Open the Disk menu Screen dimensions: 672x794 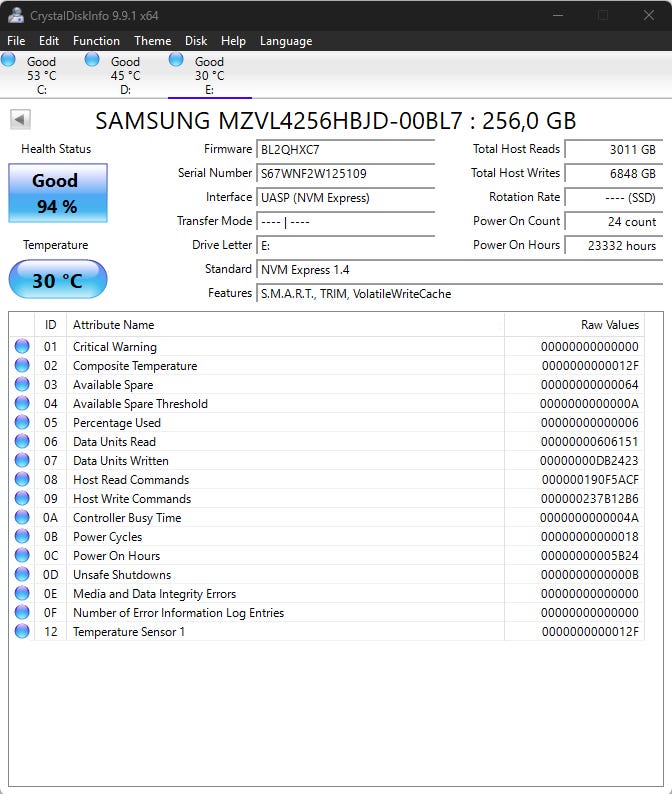[196, 41]
